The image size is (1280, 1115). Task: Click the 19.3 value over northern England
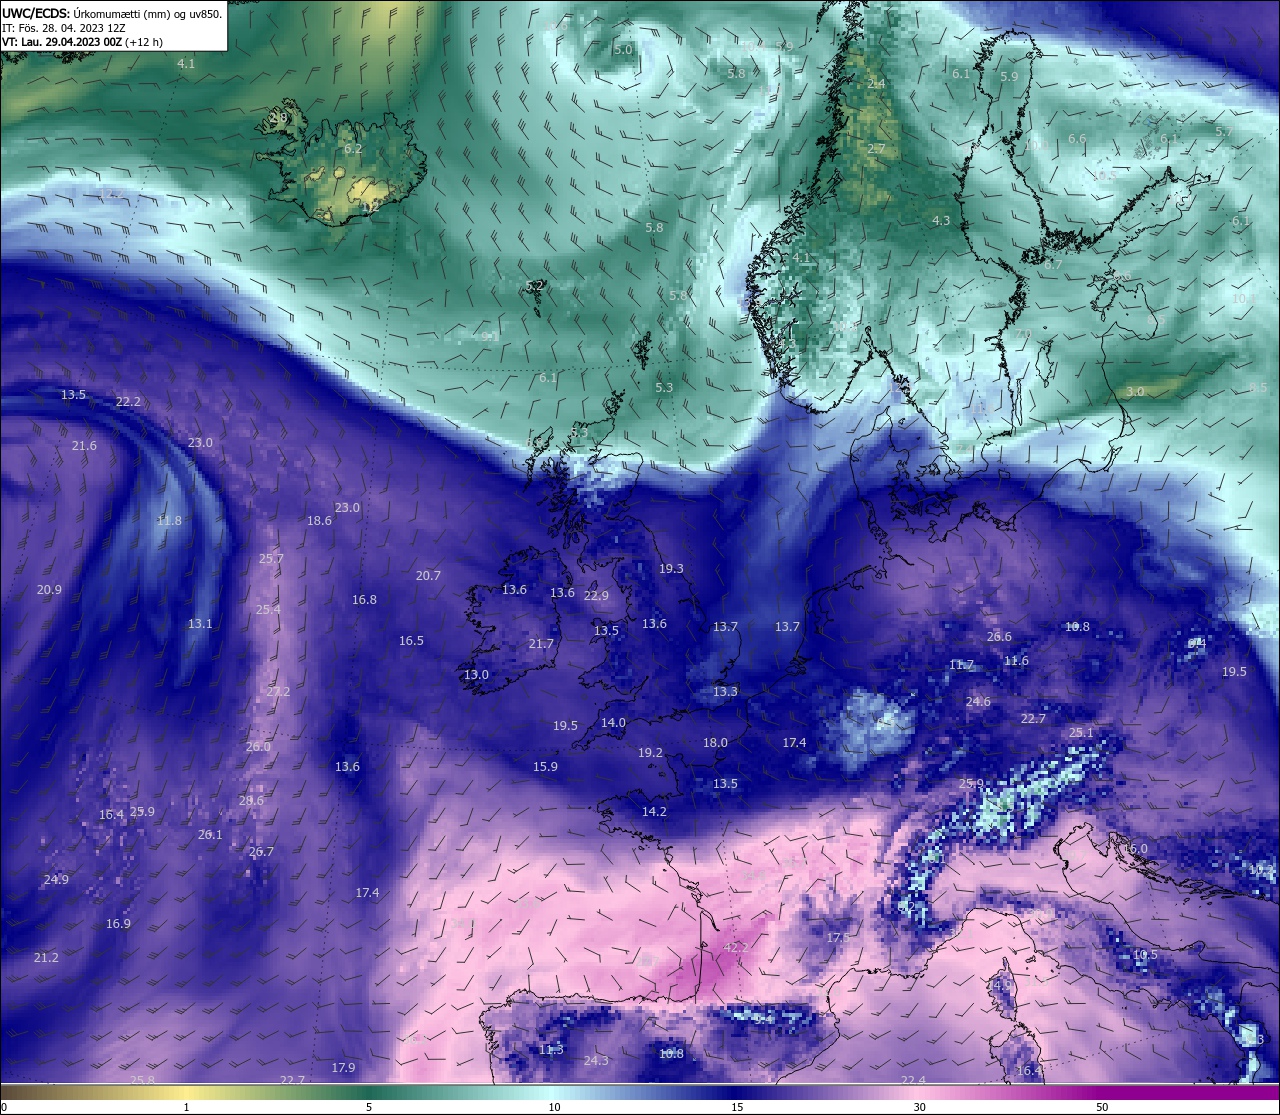671,568
